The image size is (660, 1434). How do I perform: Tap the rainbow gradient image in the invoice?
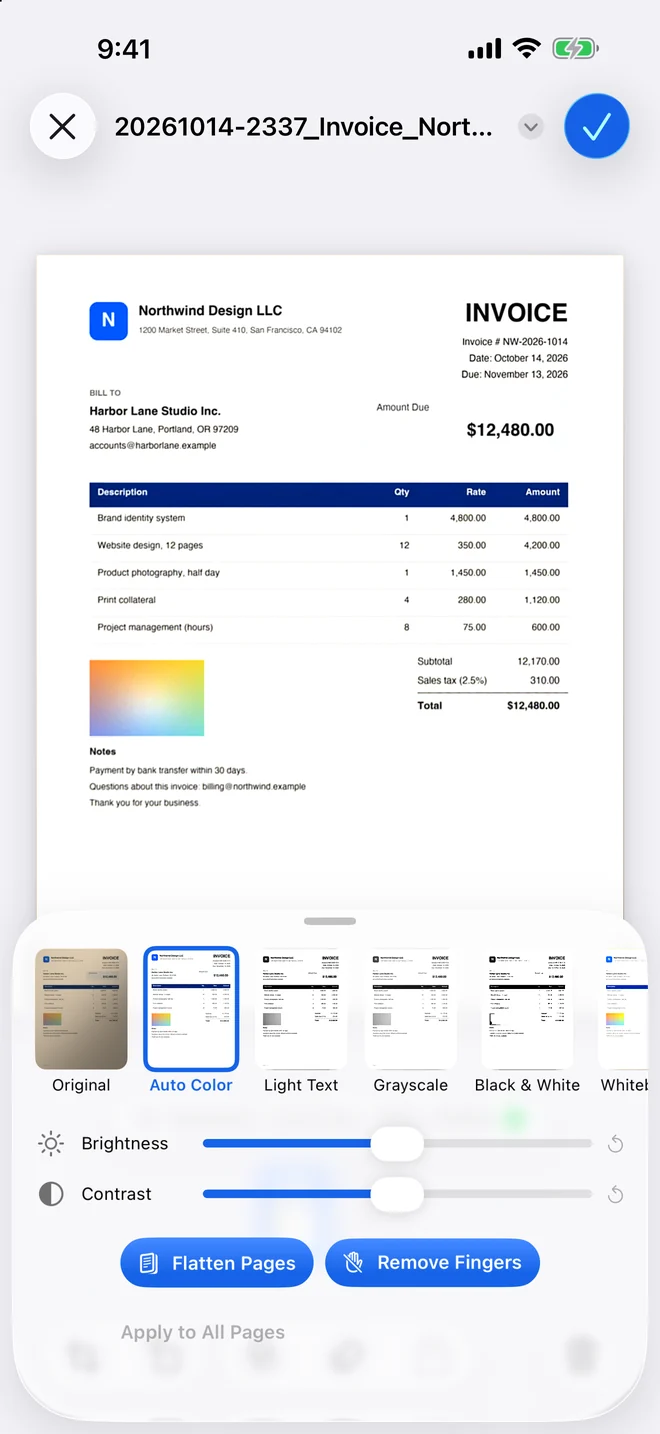[147, 698]
